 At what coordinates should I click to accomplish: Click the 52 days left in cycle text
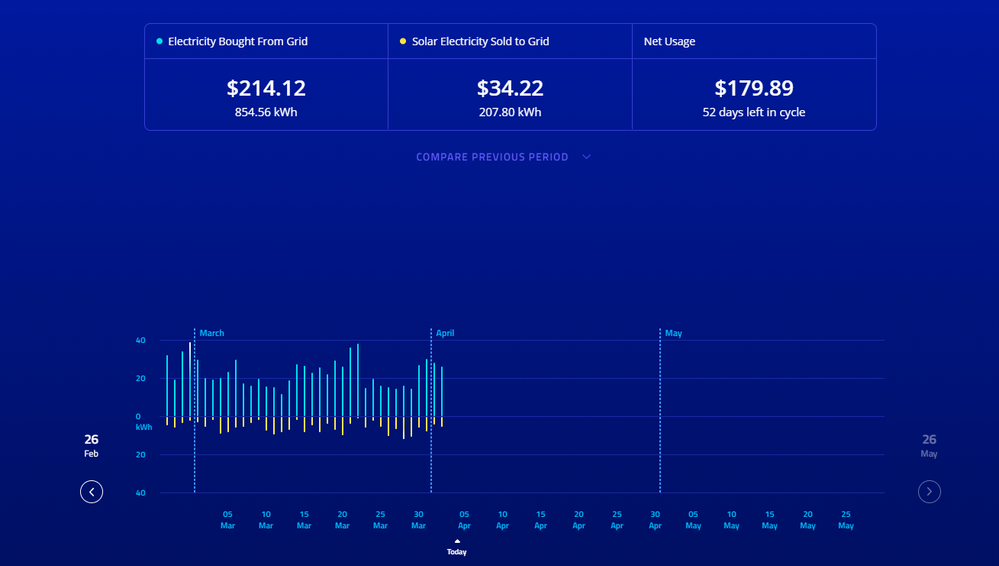coord(754,112)
